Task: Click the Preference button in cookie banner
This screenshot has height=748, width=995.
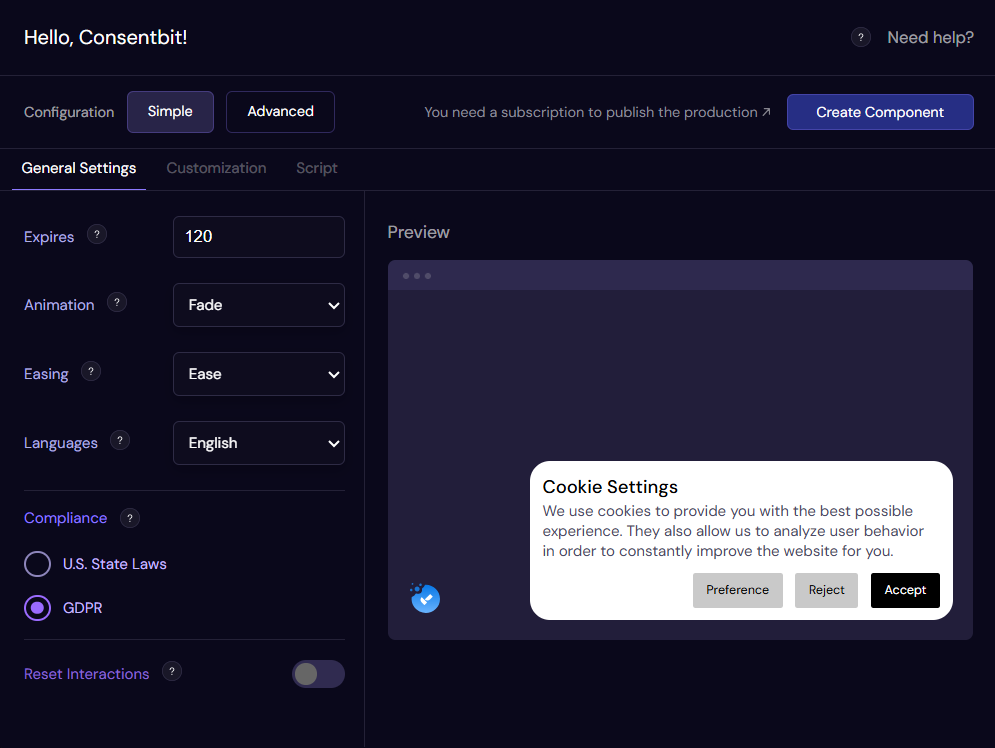Action: (737, 590)
